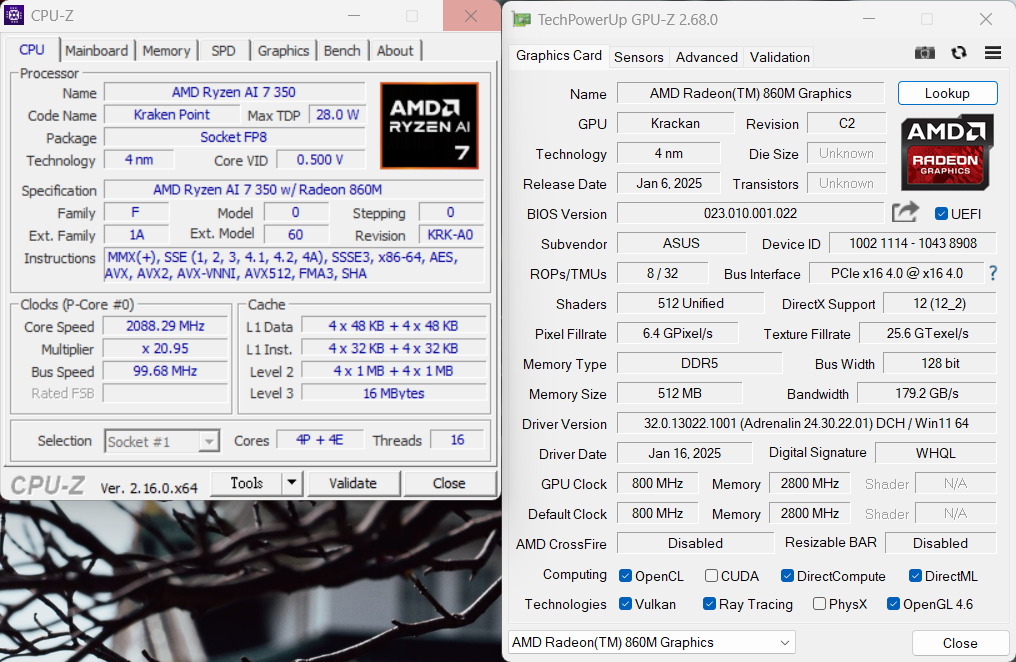The image size is (1016, 662).
Task: Toggle the UEFI checkbox
Action: (941, 214)
